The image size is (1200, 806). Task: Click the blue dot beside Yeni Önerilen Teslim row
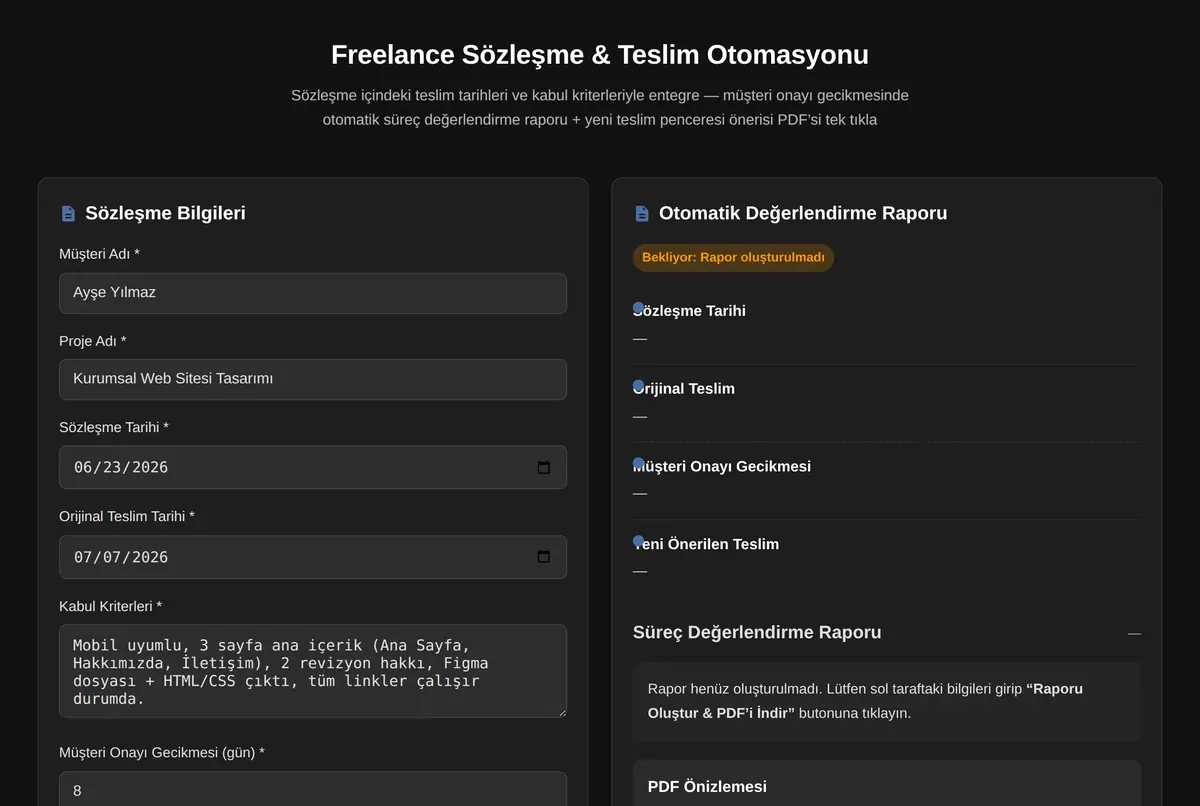point(638,541)
